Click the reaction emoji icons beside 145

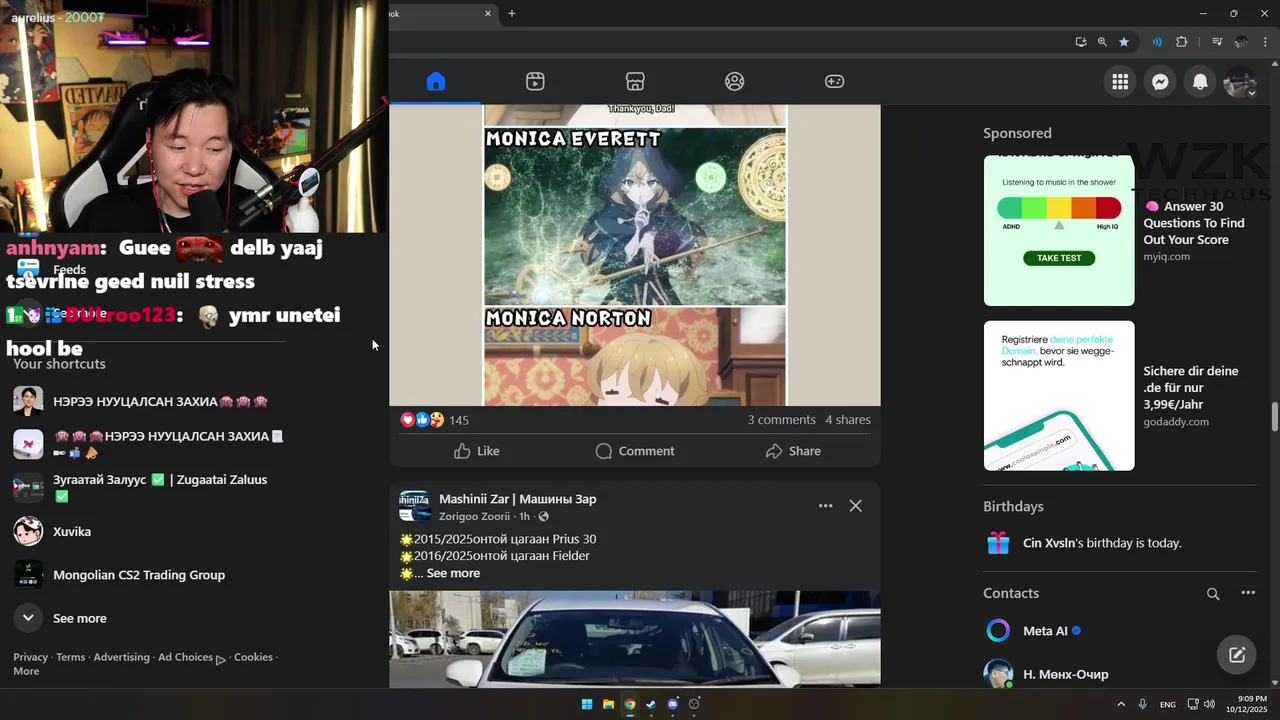[422, 420]
